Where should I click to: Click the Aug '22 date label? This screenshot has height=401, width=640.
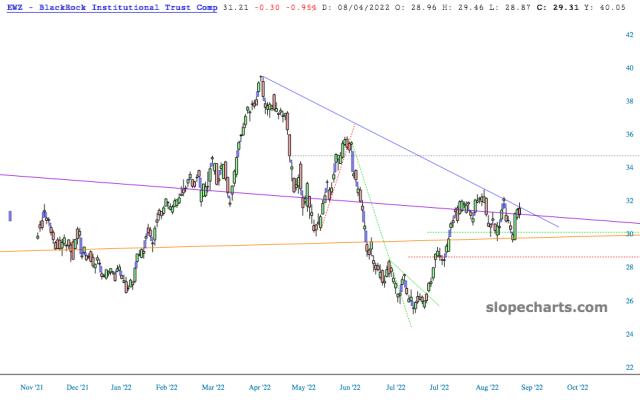(x=487, y=387)
